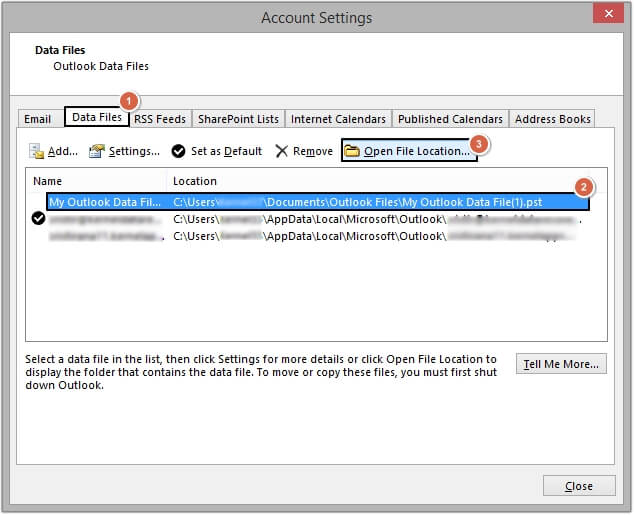Click the Set as Default label
The width and height of the screenshot is (634, 515).
pyautogui.click(x=226, y=151)
